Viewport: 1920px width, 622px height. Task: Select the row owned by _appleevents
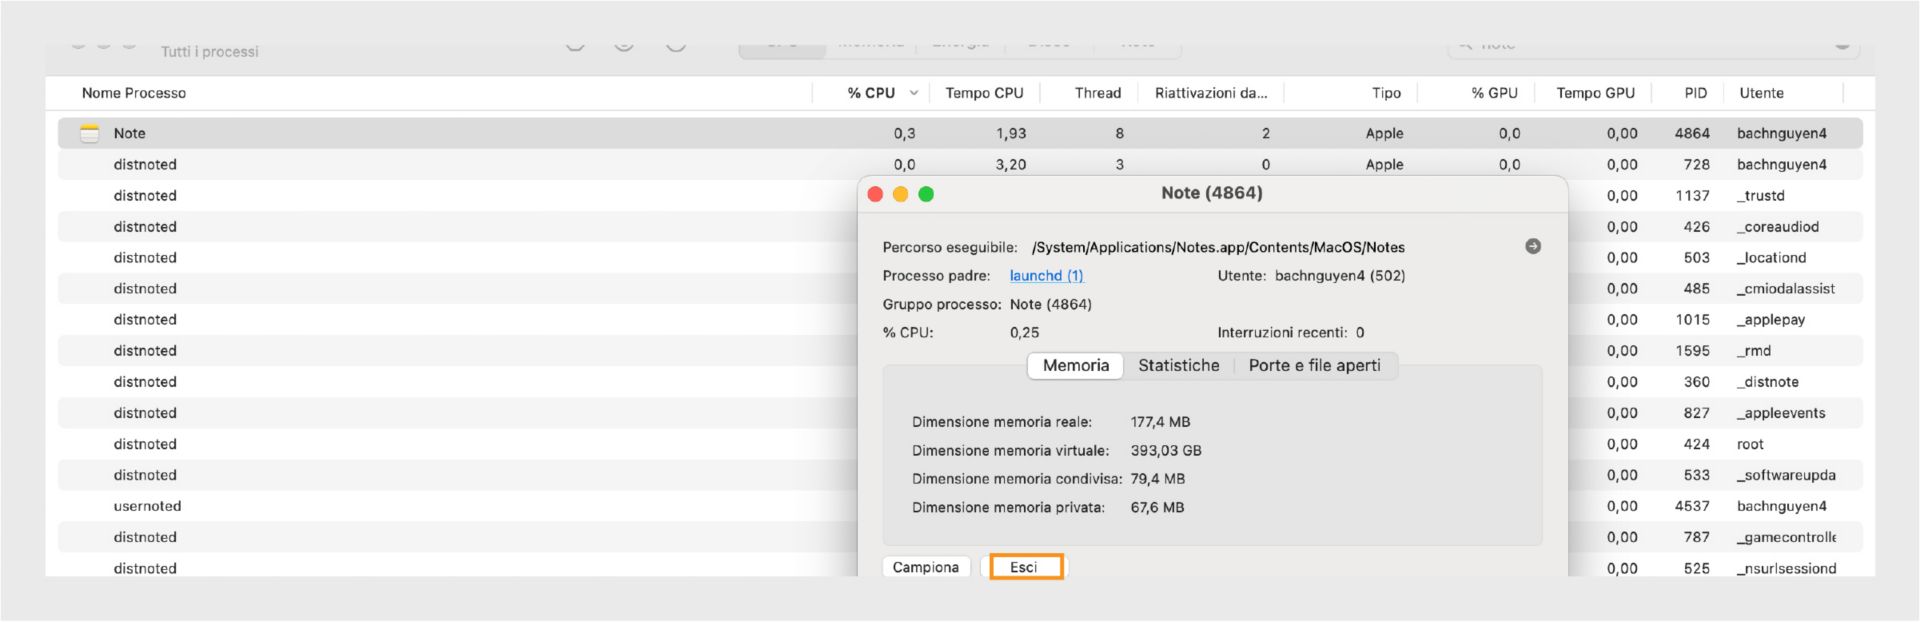(960, 412)
